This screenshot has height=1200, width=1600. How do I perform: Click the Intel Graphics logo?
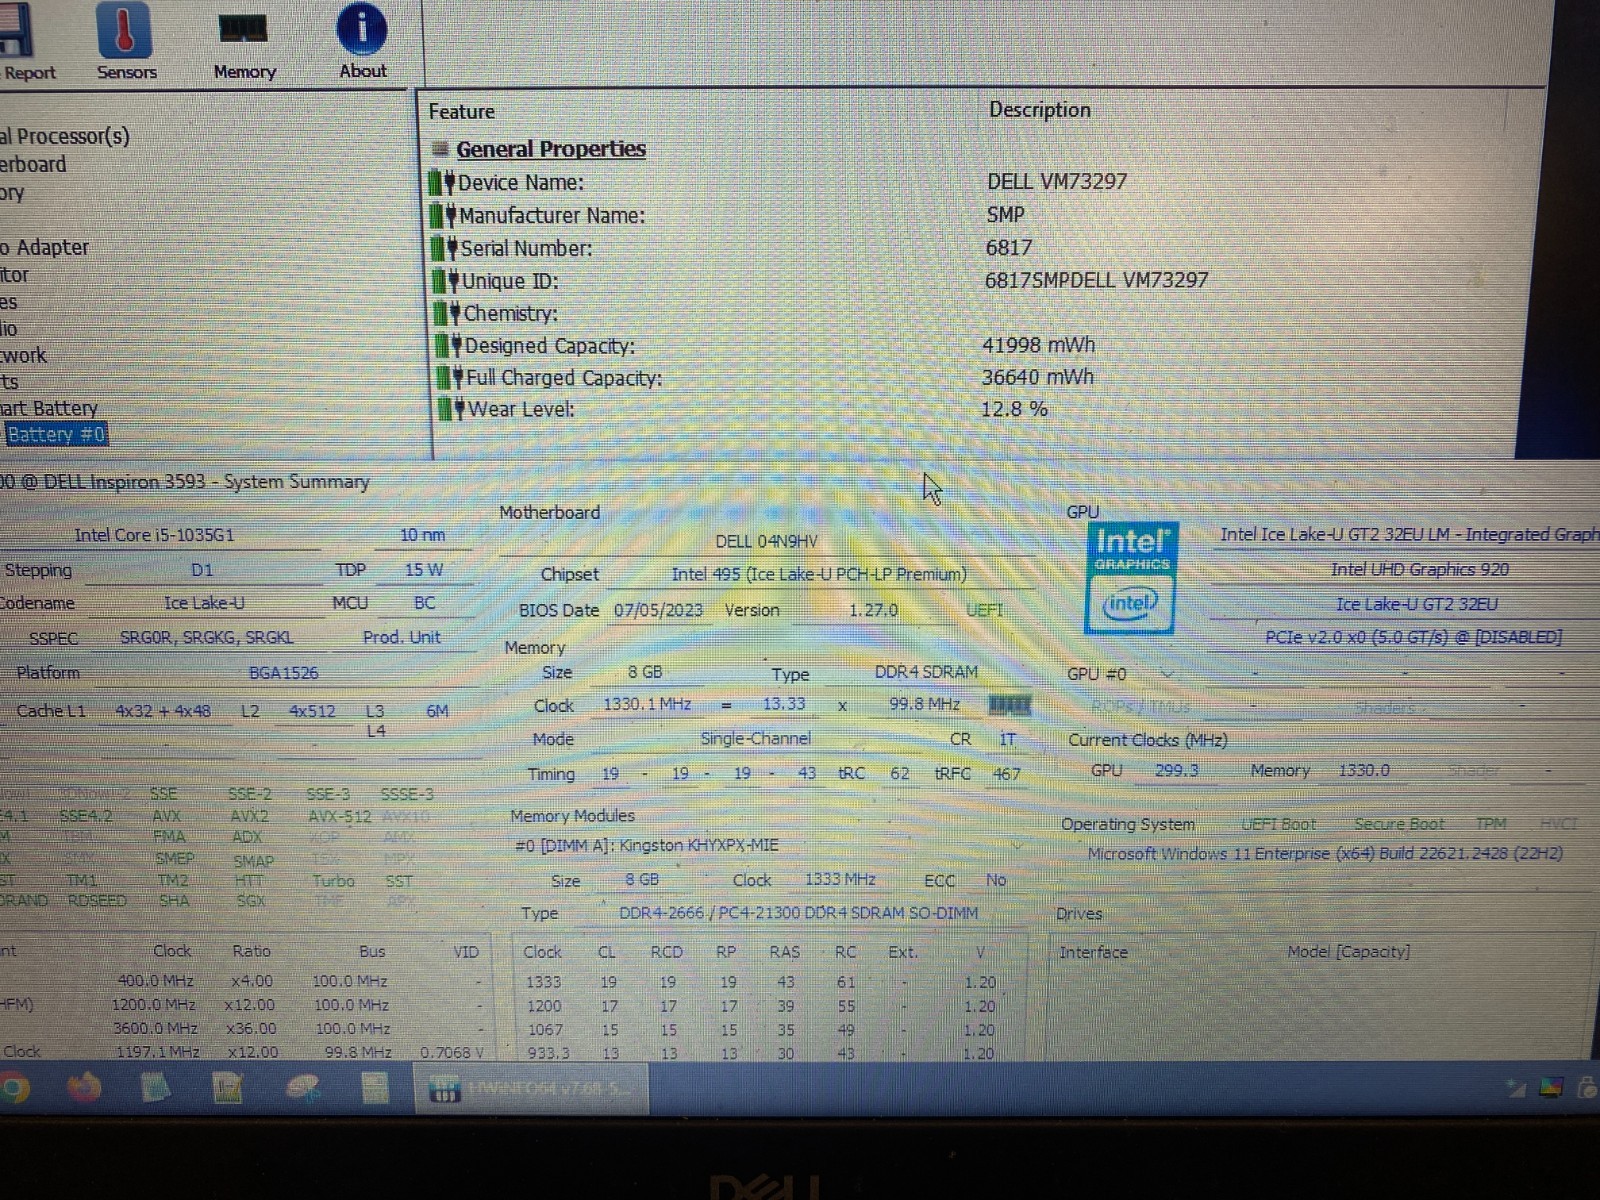(1131, 577)
